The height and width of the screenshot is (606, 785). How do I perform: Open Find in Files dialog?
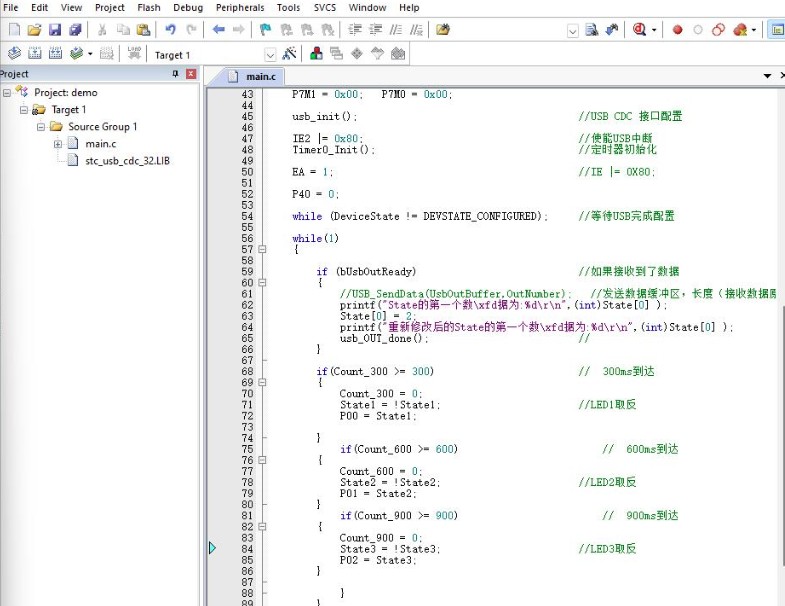443,30
